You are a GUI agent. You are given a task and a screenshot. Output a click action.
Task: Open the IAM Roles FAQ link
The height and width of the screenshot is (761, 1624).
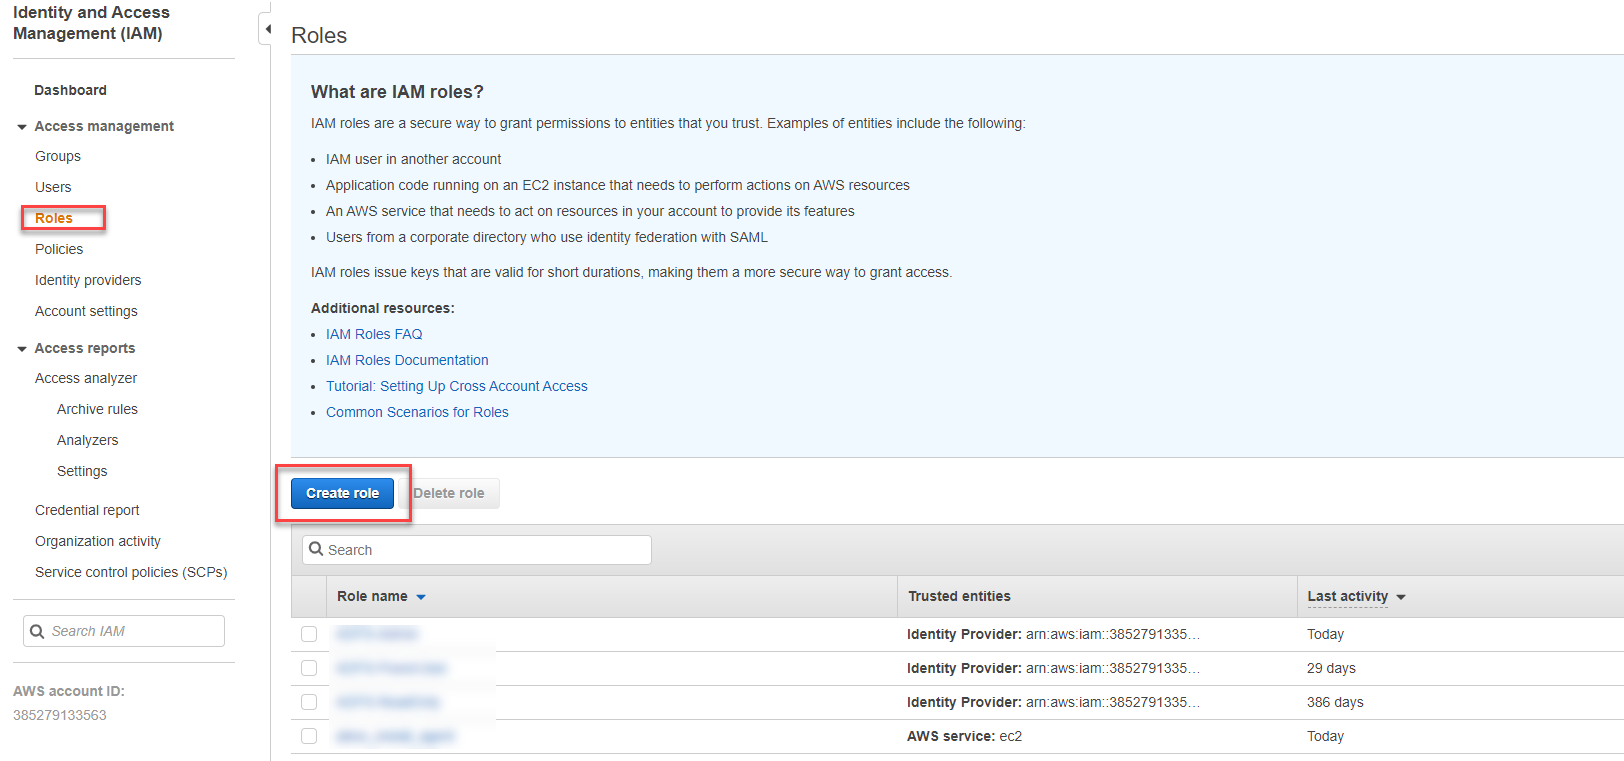coord(374,334)
